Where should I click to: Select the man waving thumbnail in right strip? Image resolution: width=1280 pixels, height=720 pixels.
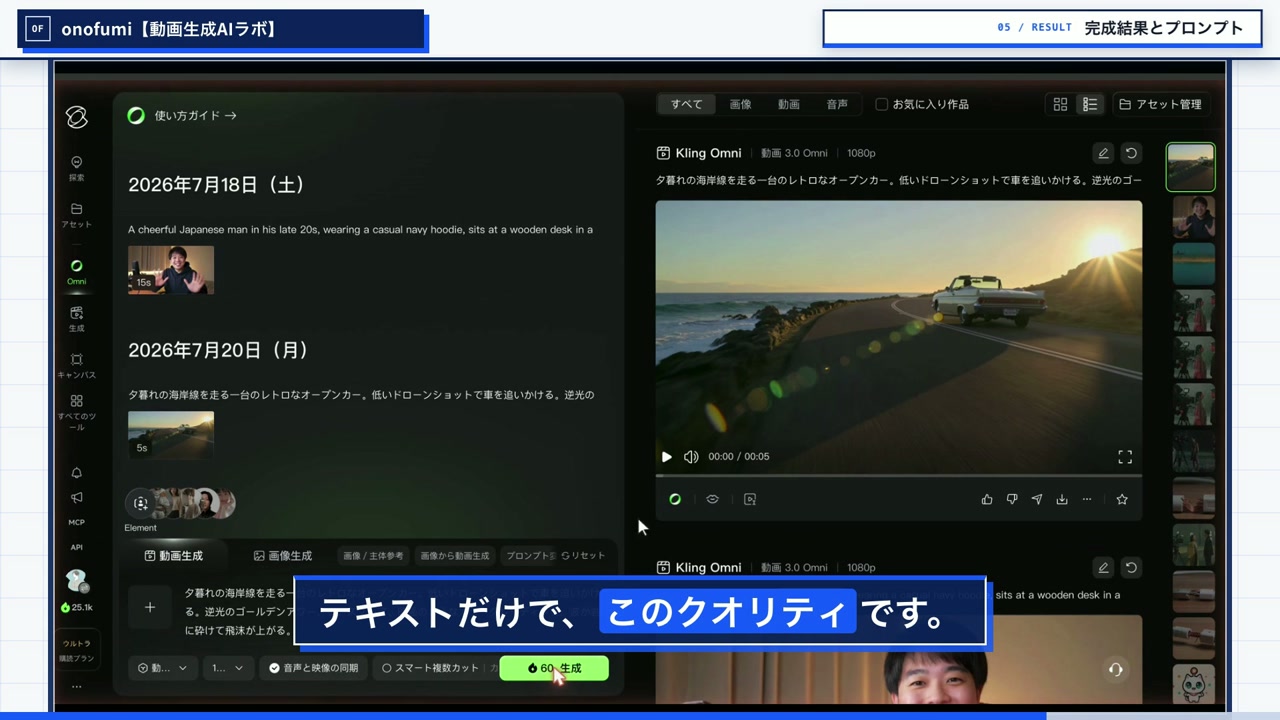tap(1193, 216)
